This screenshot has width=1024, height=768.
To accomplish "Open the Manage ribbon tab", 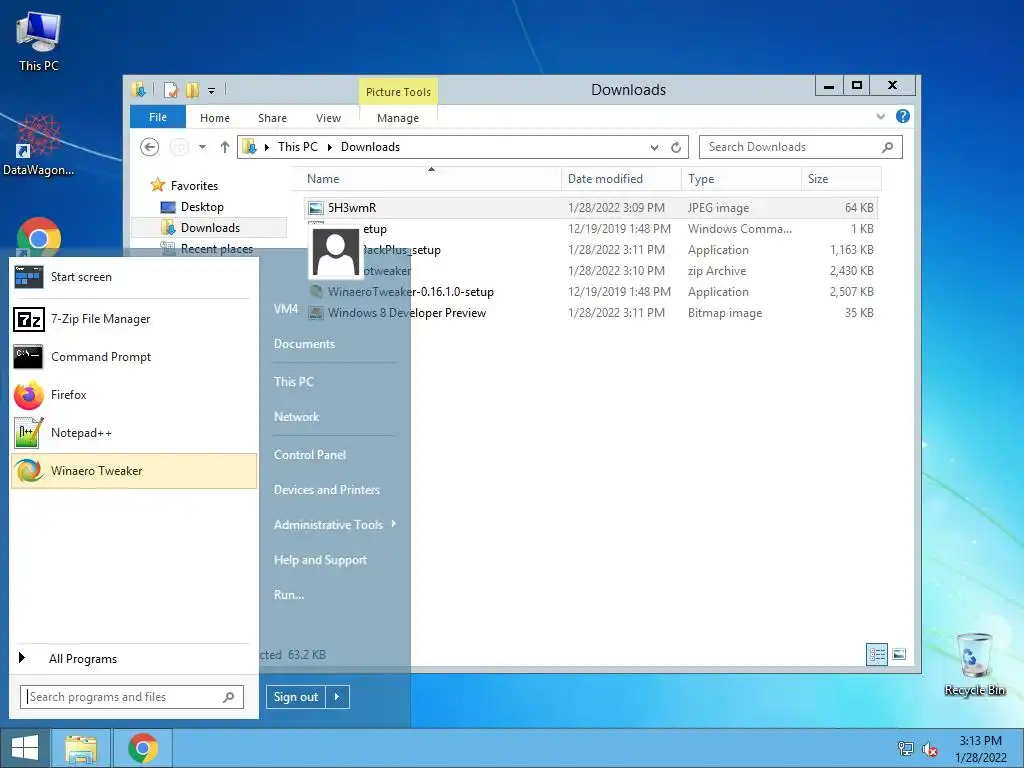I will pyautogui.click(x=398, y=118).
